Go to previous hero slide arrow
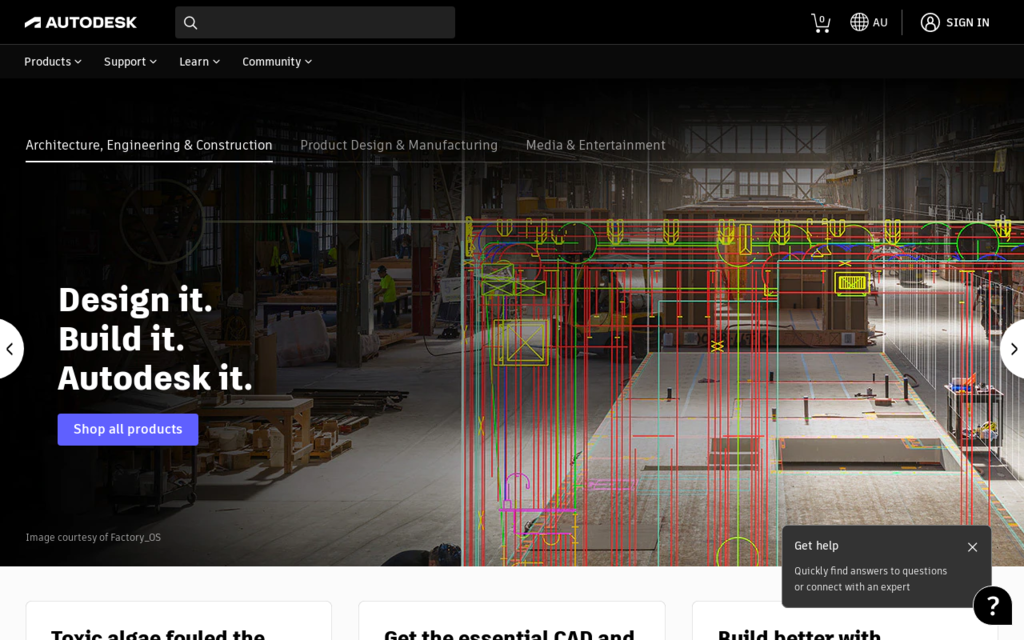The width and height of the screenshot is (1024, 640). point(10,349)
